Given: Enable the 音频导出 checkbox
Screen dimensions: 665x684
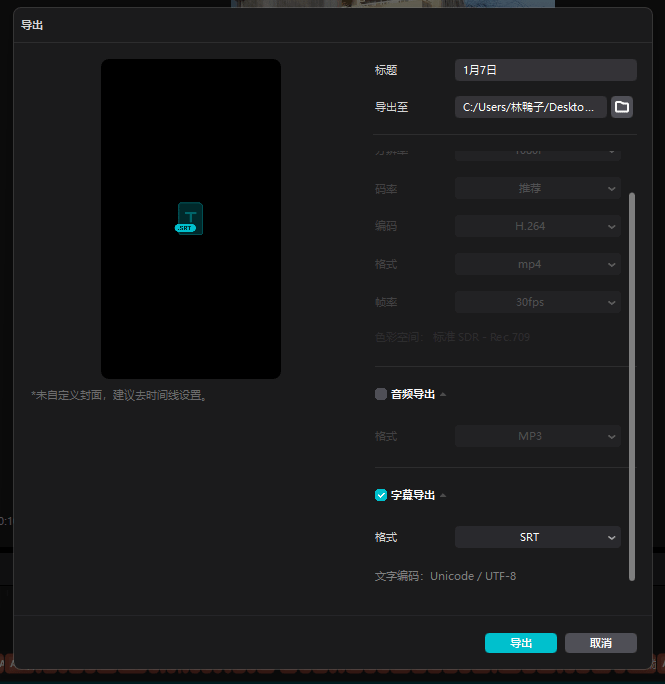Looking at the screenshot, I should pos(381,394).
